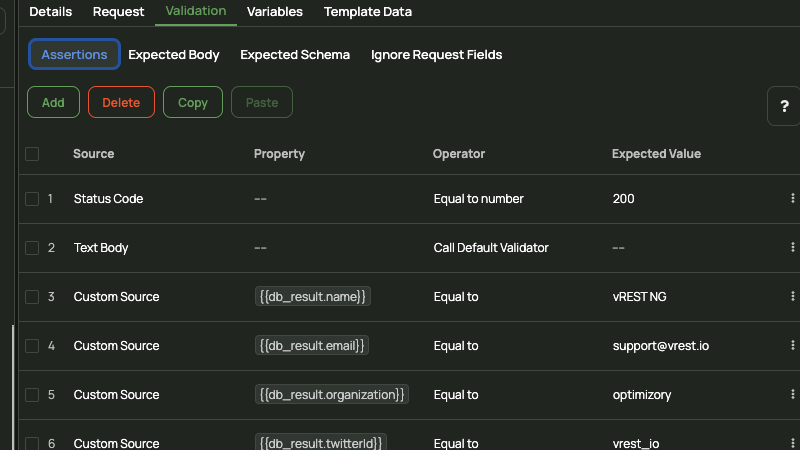Open row 6 twitterId assertion options menu
This screenshot has width=800, height=450.
tap(792, 443)
